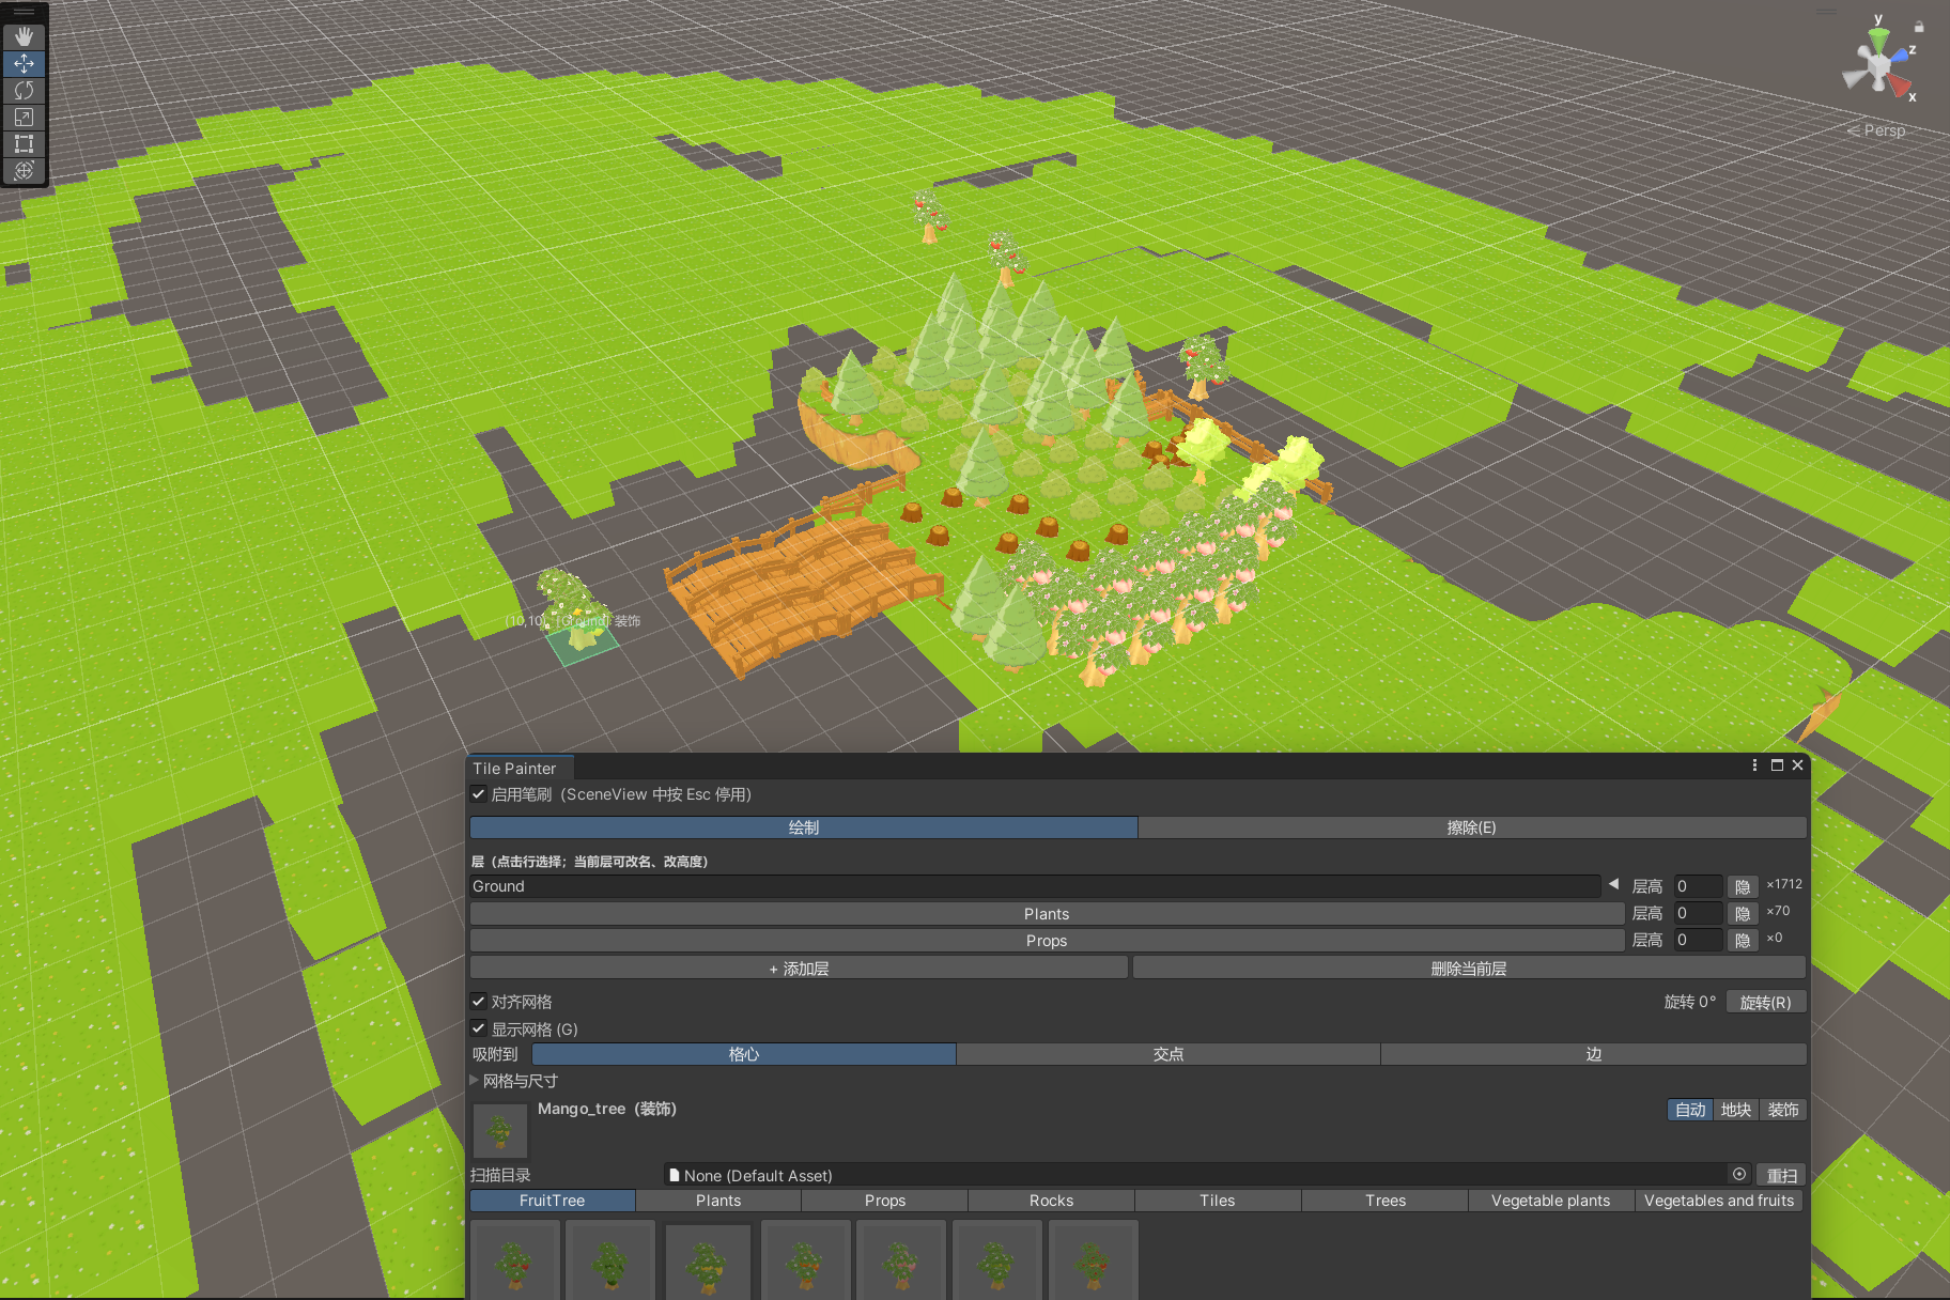This screenshot has height=1300, width=1950.
Task: Set snap mode to 交点 intersection
Action: pyautogui.click(x=1168, y=1054)
